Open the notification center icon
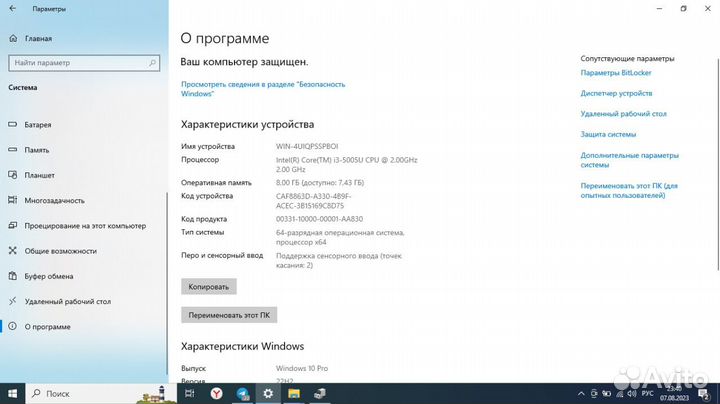This screenshot has width=720, height=404. (703, 393)
